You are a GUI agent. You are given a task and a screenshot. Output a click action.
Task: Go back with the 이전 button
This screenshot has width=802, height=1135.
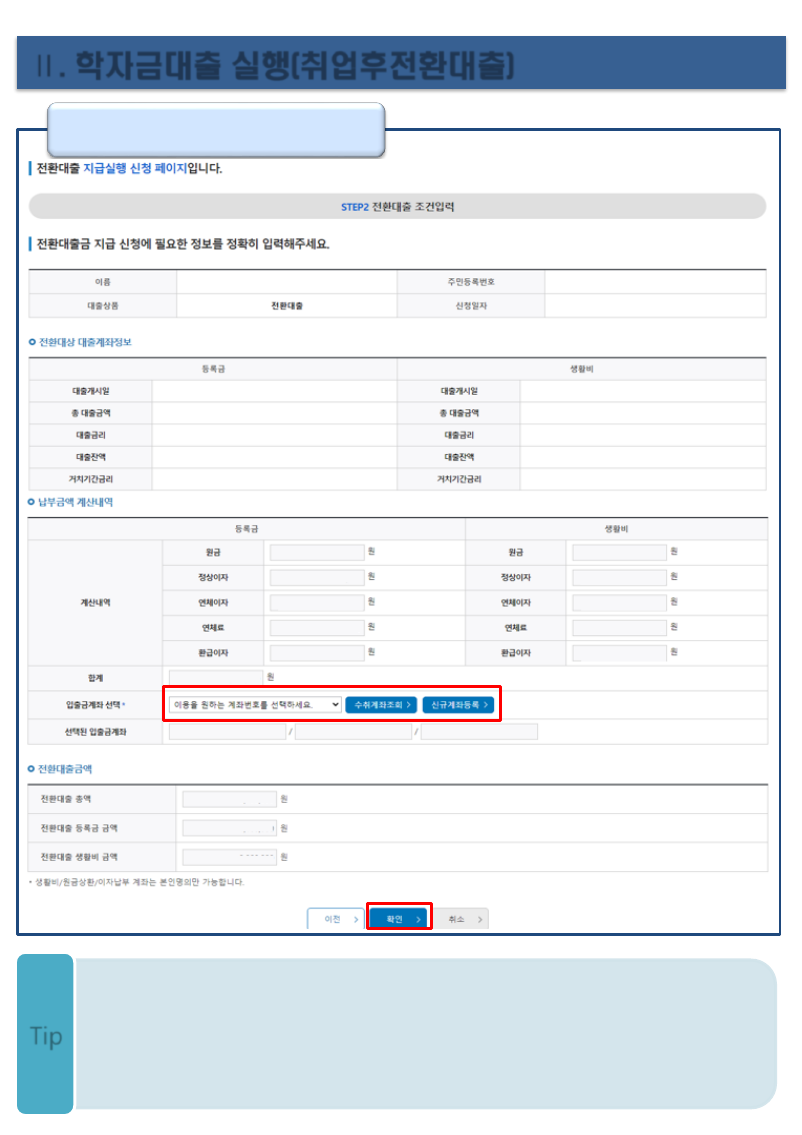(335, 919)
